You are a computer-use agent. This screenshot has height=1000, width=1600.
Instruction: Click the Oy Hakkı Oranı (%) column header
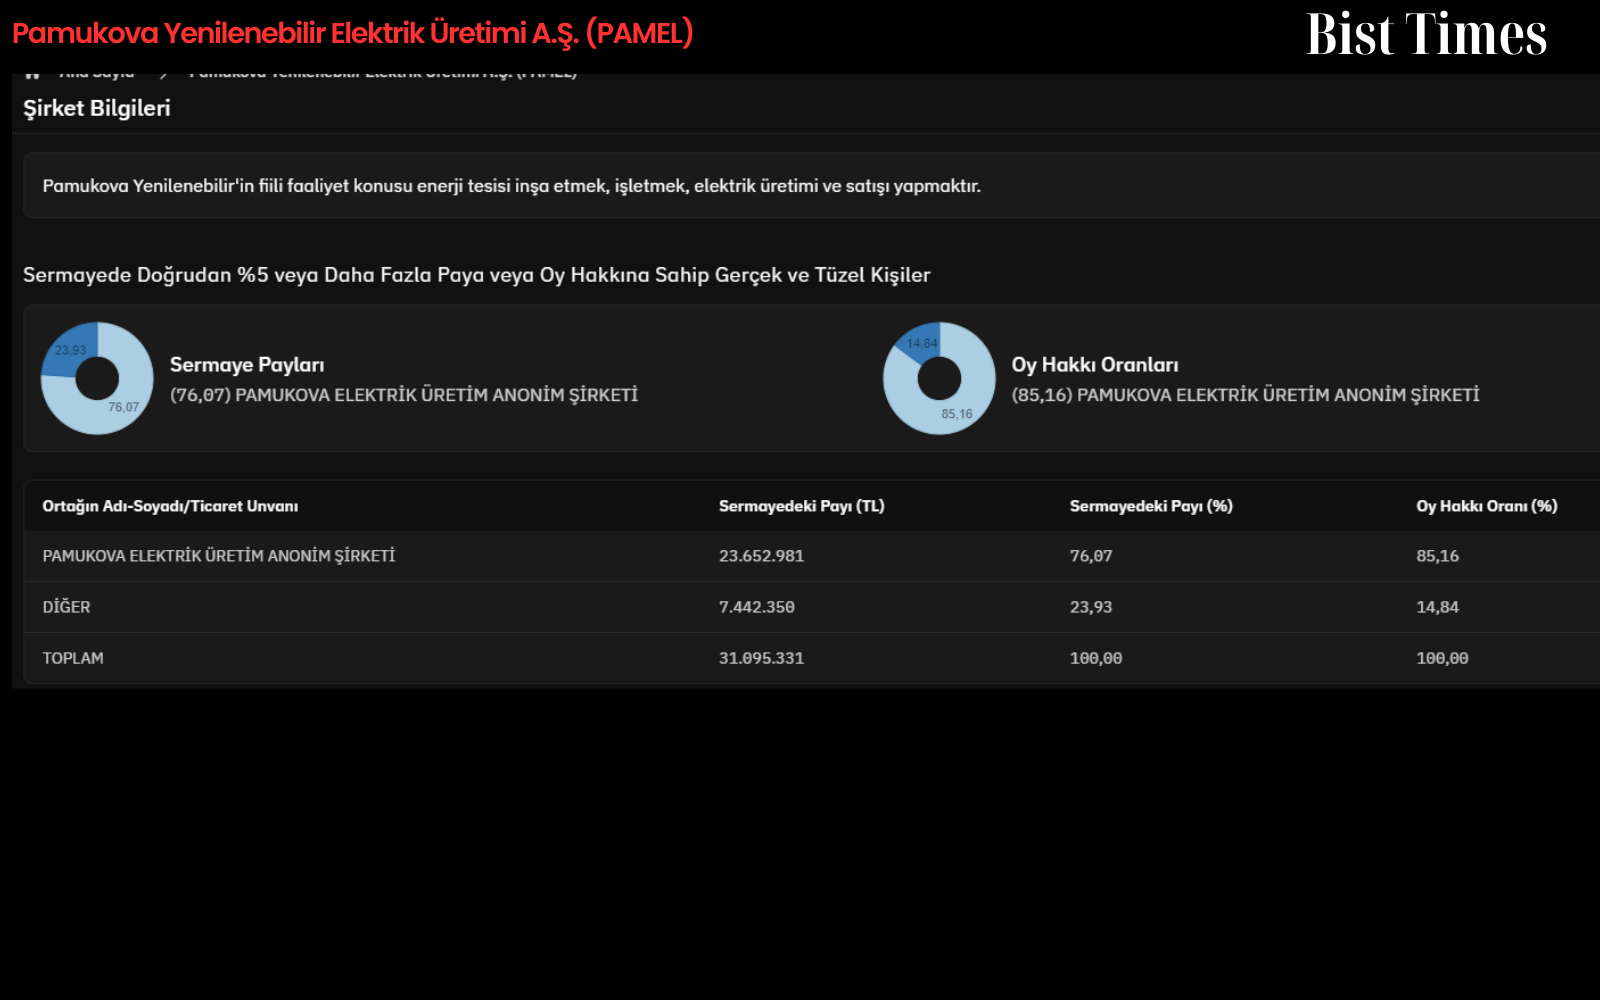pyautogui.click(x=1487, y=506)
